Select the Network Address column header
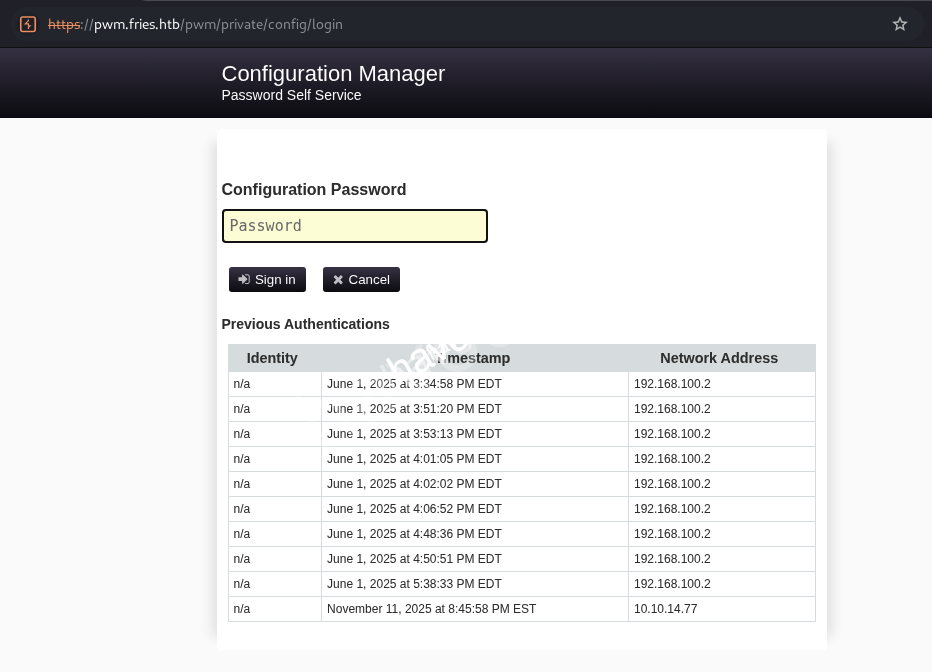This screenshot has width=932, height=672. [718, 358]
